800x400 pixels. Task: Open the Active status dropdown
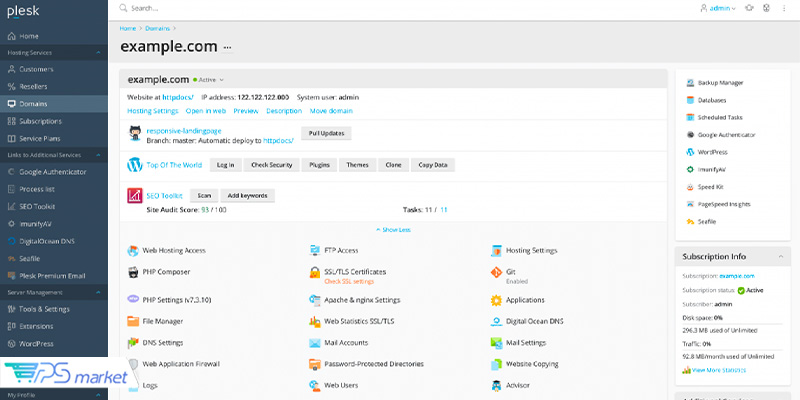click(x=209, y=80)
